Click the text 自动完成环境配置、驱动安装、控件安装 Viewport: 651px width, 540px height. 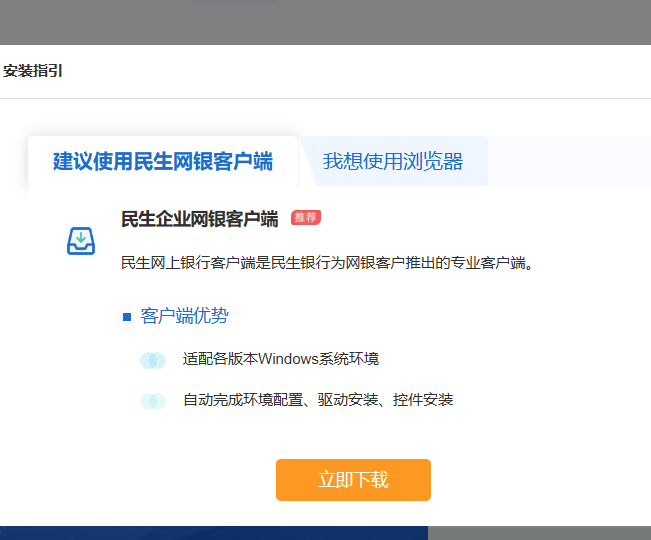(x=318, y=400)
